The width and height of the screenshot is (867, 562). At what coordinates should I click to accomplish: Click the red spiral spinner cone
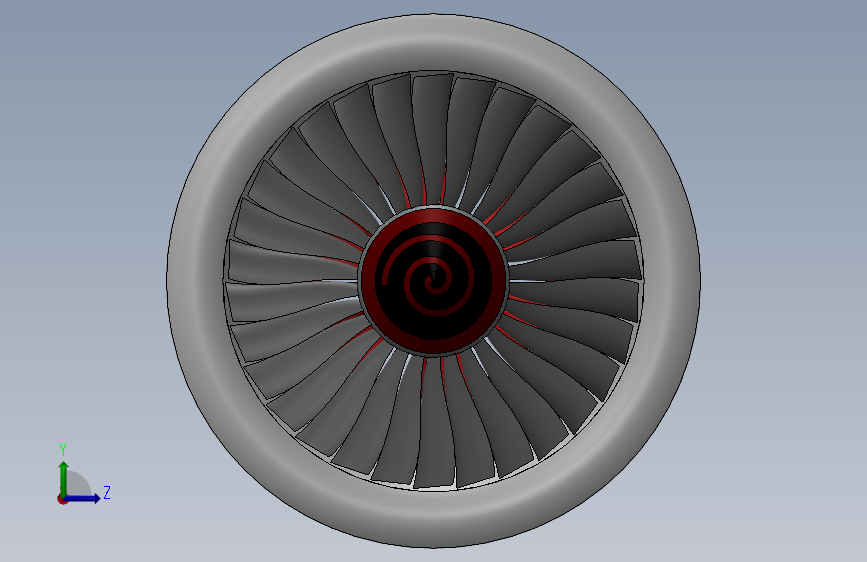click(433, 281)
